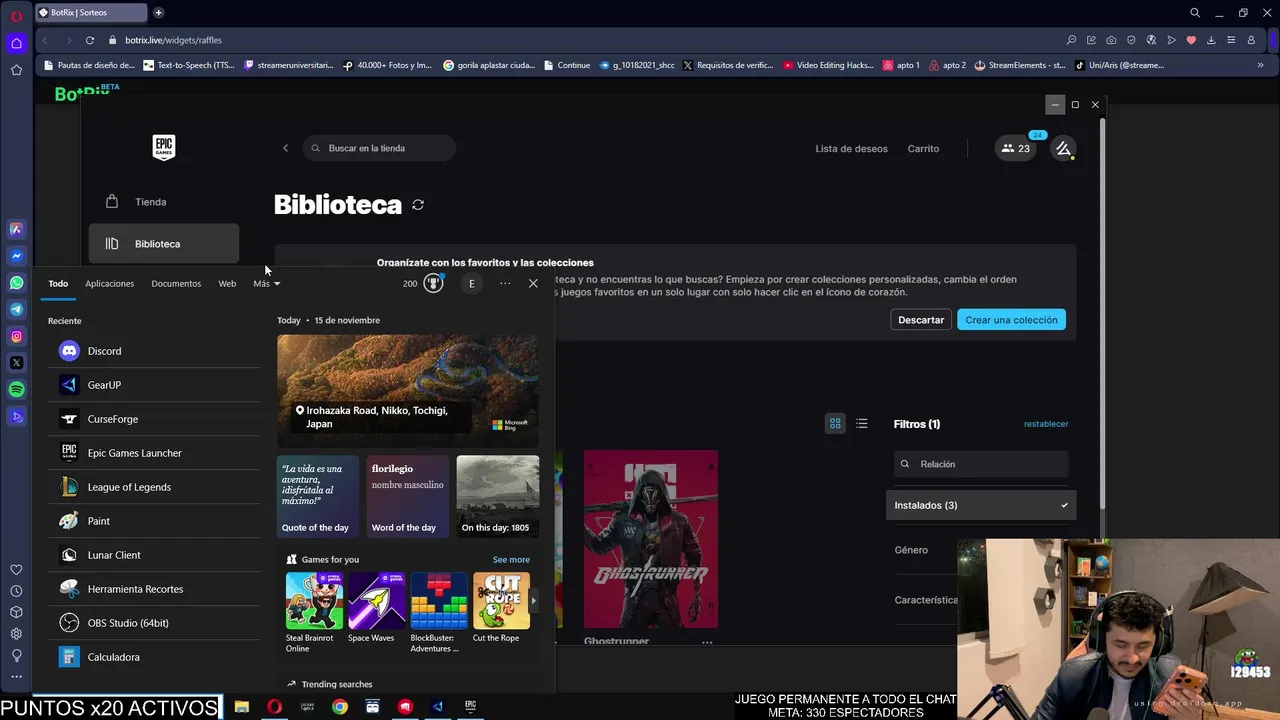Open the Epic friends list showing 23
This screenshot has width=1280, height=720.
[x=1016, y=148]
